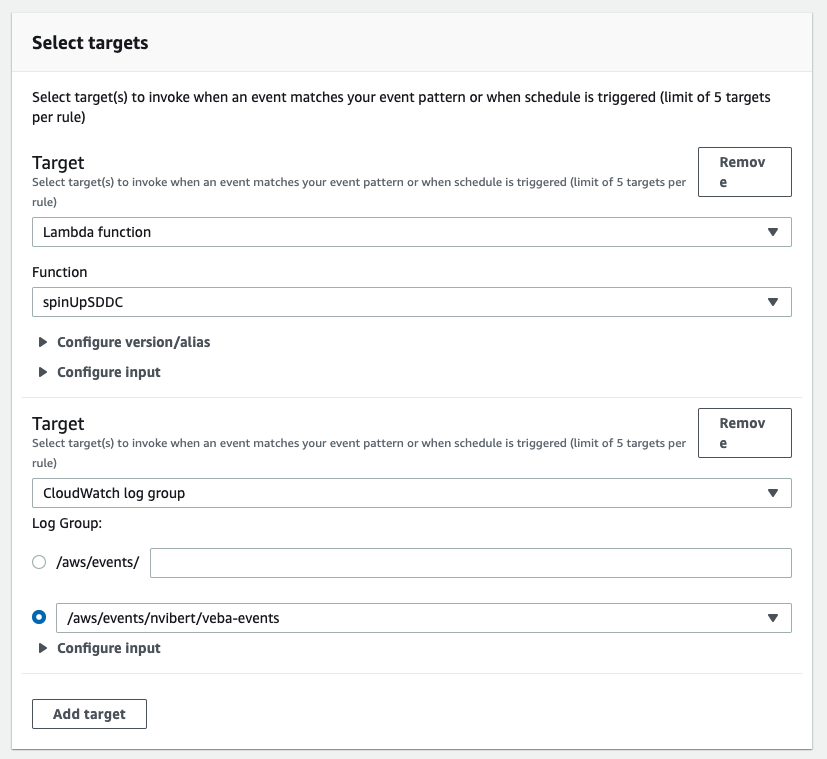
Task: Expand the Configure version/alias section label
Action: (x=133, y=342)
